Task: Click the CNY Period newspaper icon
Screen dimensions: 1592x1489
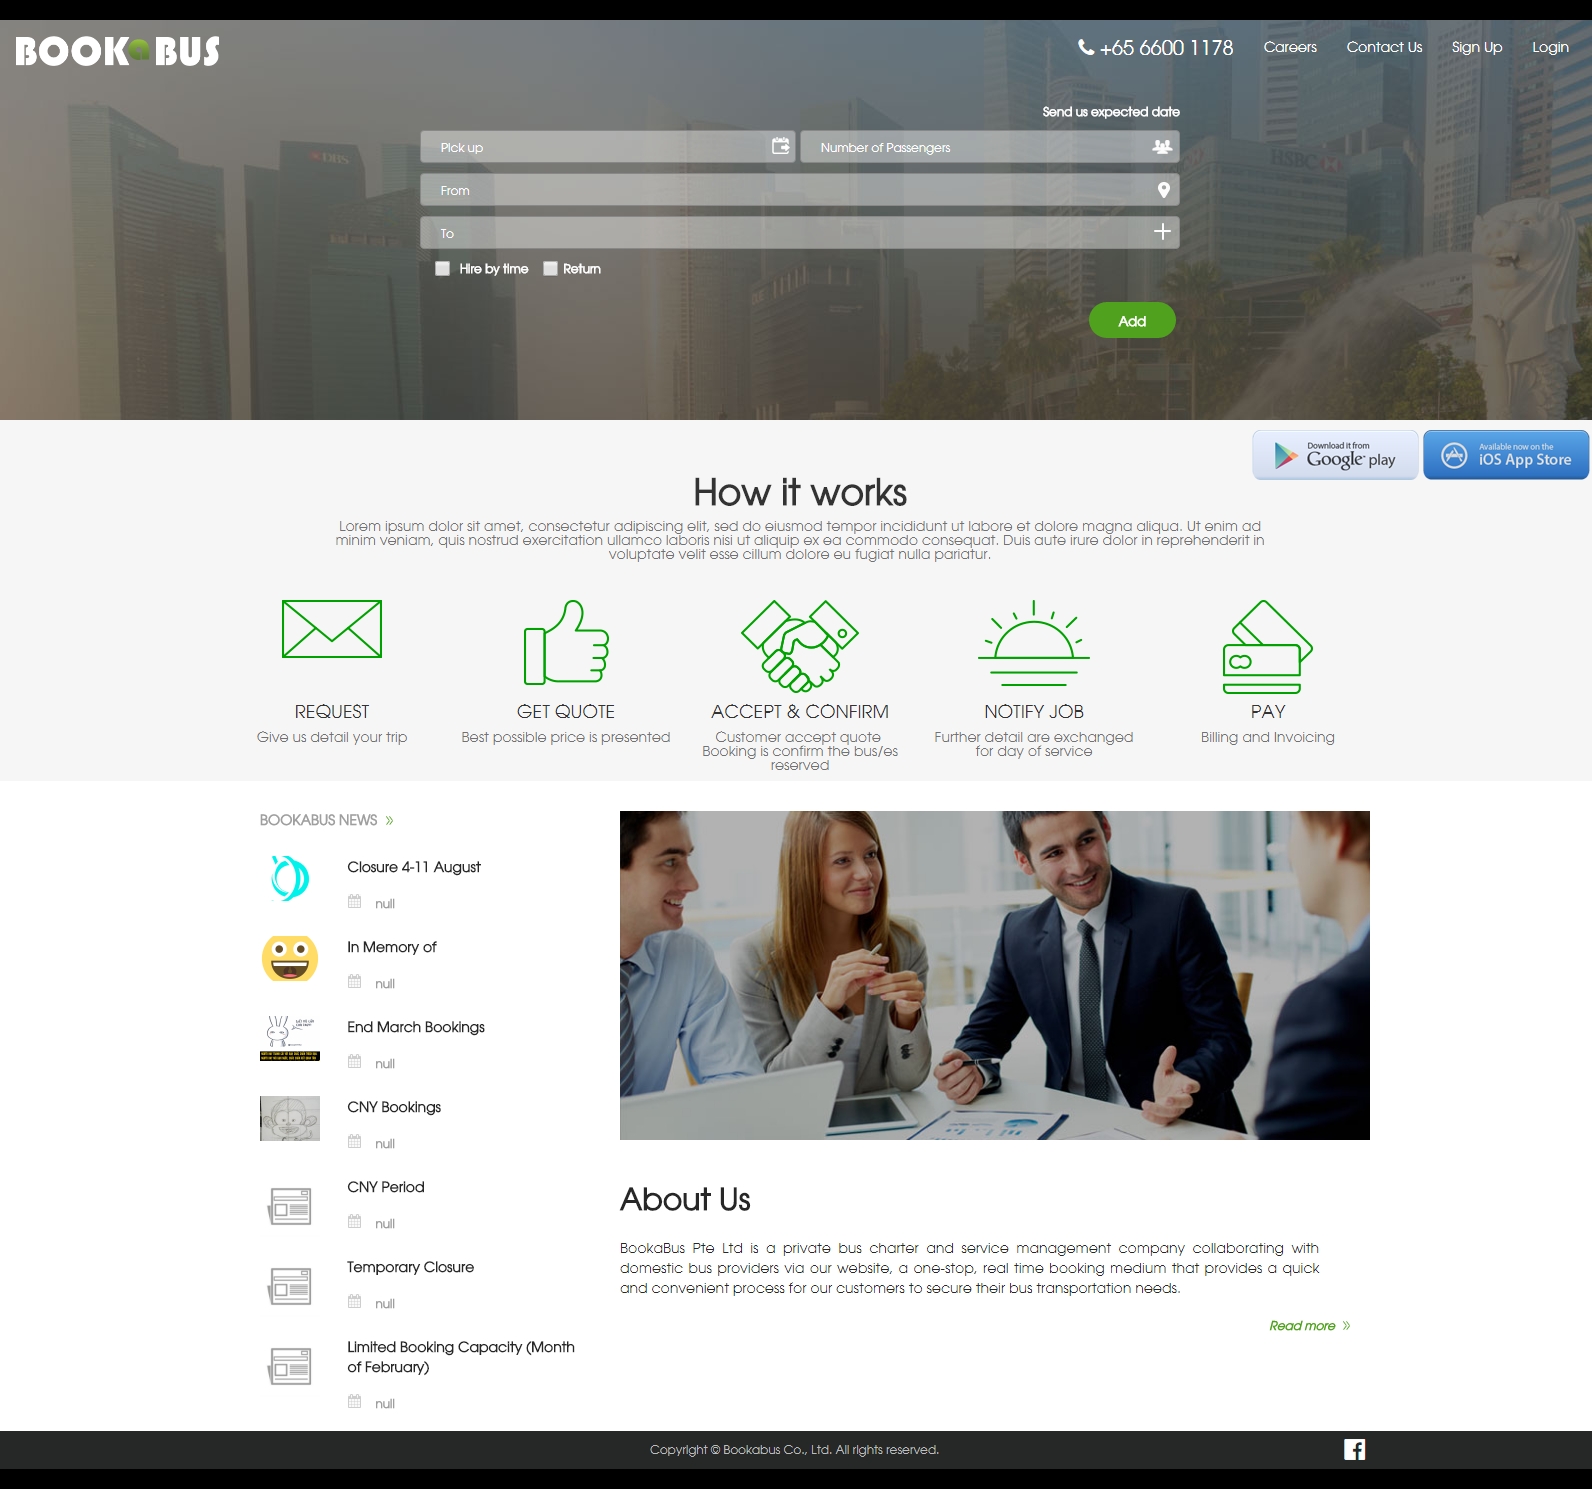Action: (290, 1206)
